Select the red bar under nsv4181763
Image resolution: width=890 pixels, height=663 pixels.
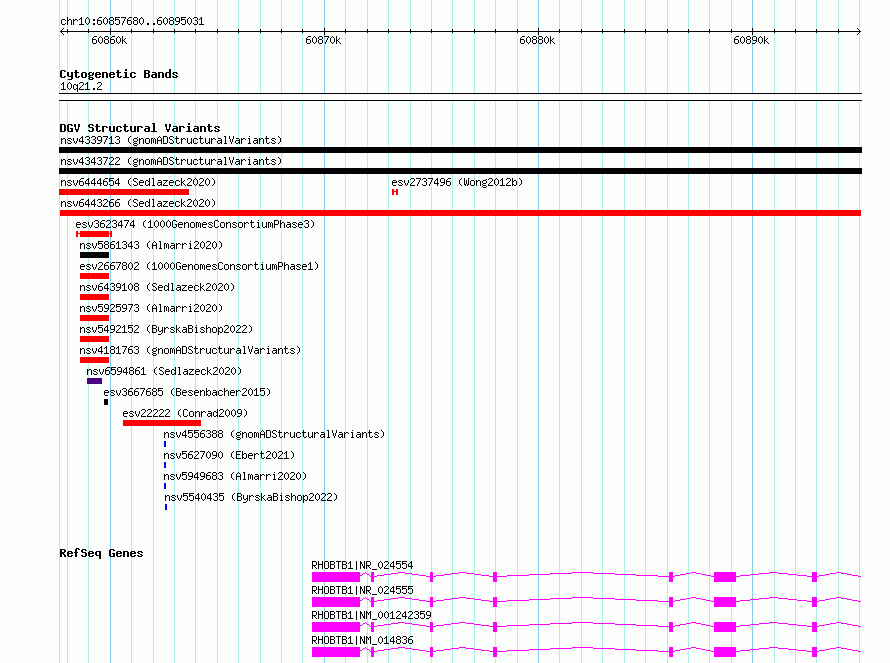[x=94, y=360]
